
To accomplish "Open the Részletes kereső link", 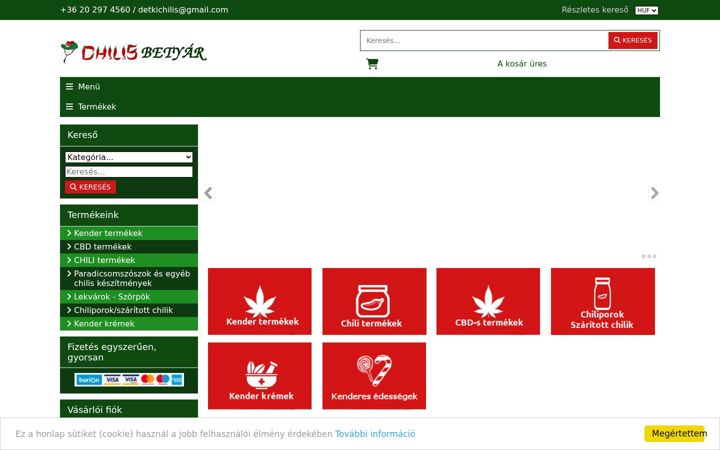I will pos(595,10).
